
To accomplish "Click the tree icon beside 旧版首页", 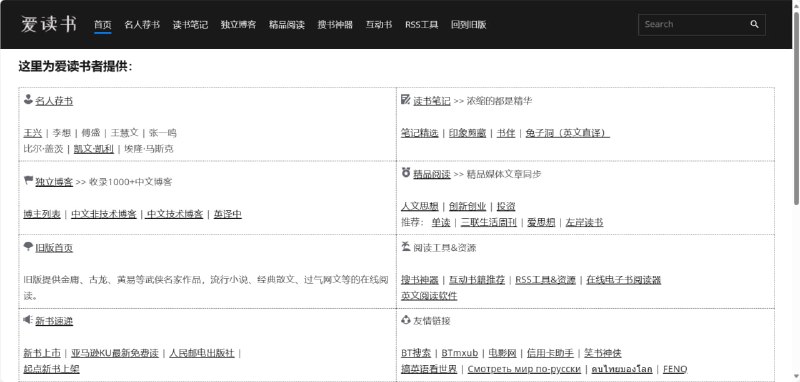I will click(28, 246).
